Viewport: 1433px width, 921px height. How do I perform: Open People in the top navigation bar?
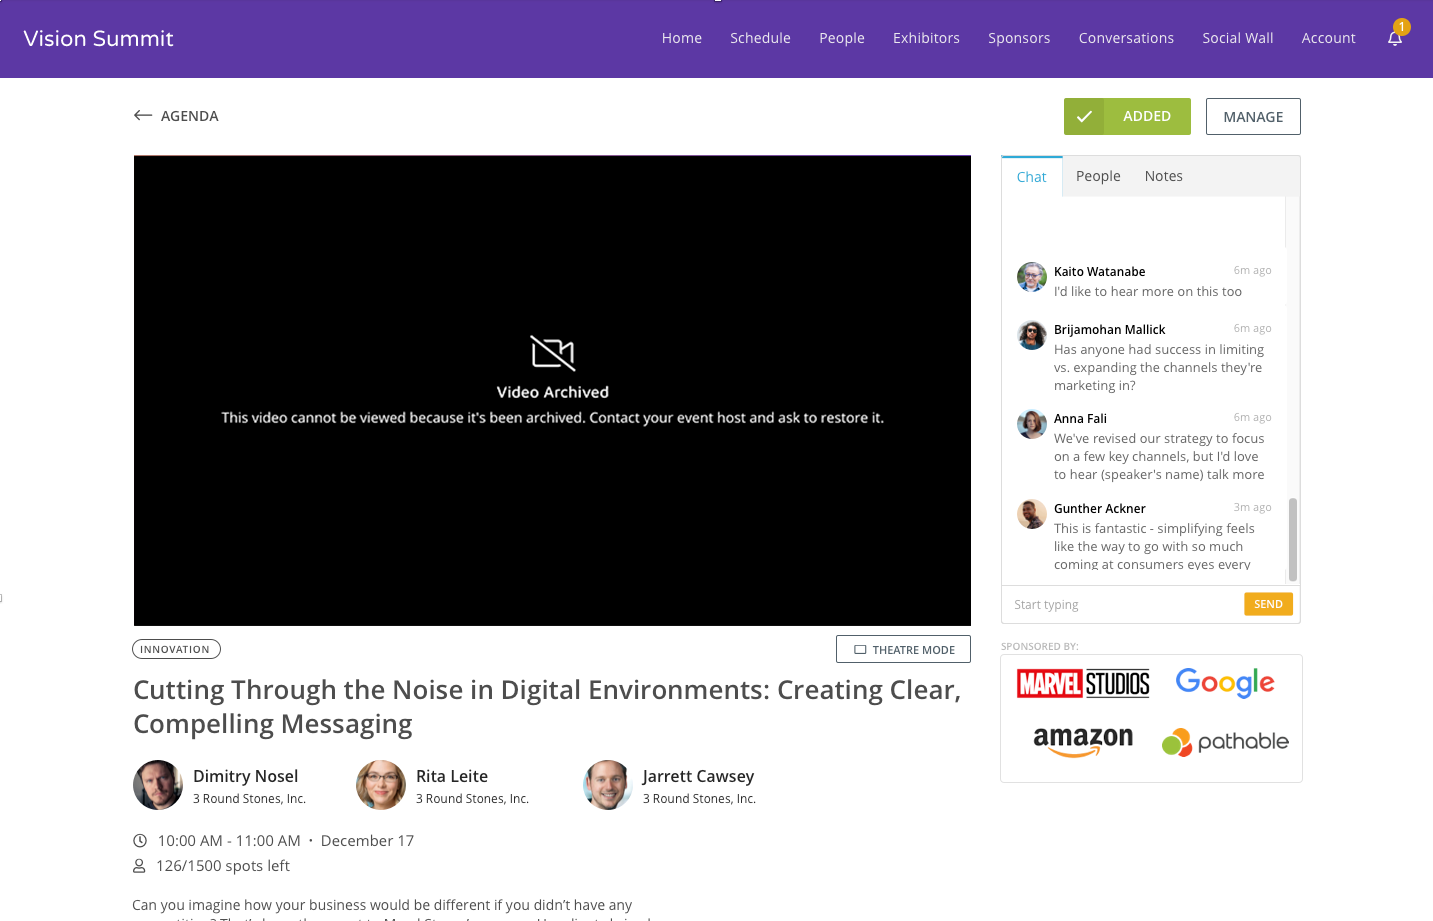tap(842, 38)
